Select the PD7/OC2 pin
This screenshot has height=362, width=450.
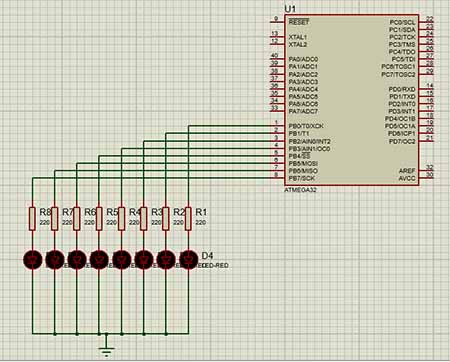(x=402, y=142)
